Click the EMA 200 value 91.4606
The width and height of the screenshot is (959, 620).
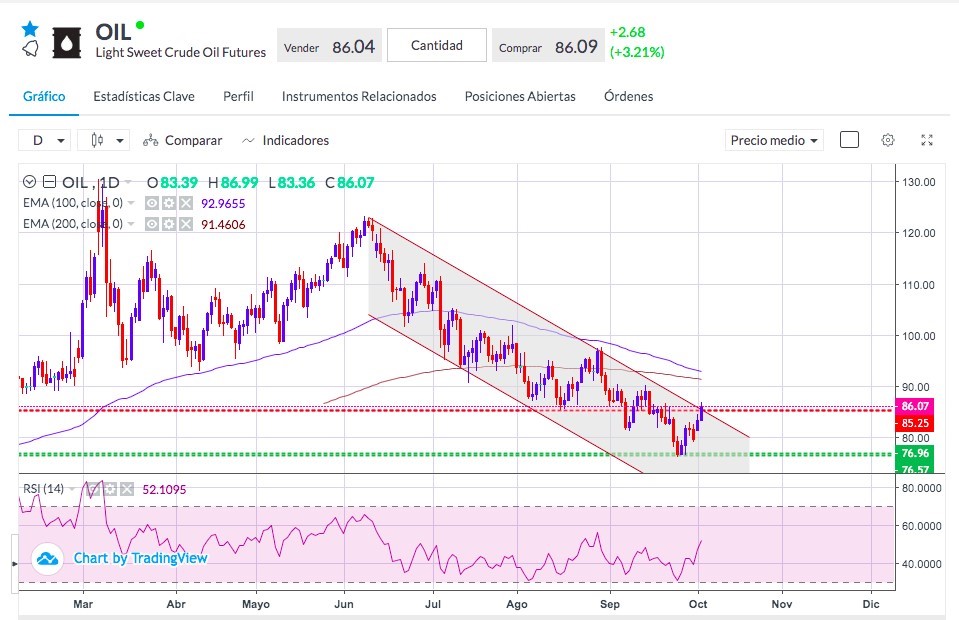click(x=223, y=225)
